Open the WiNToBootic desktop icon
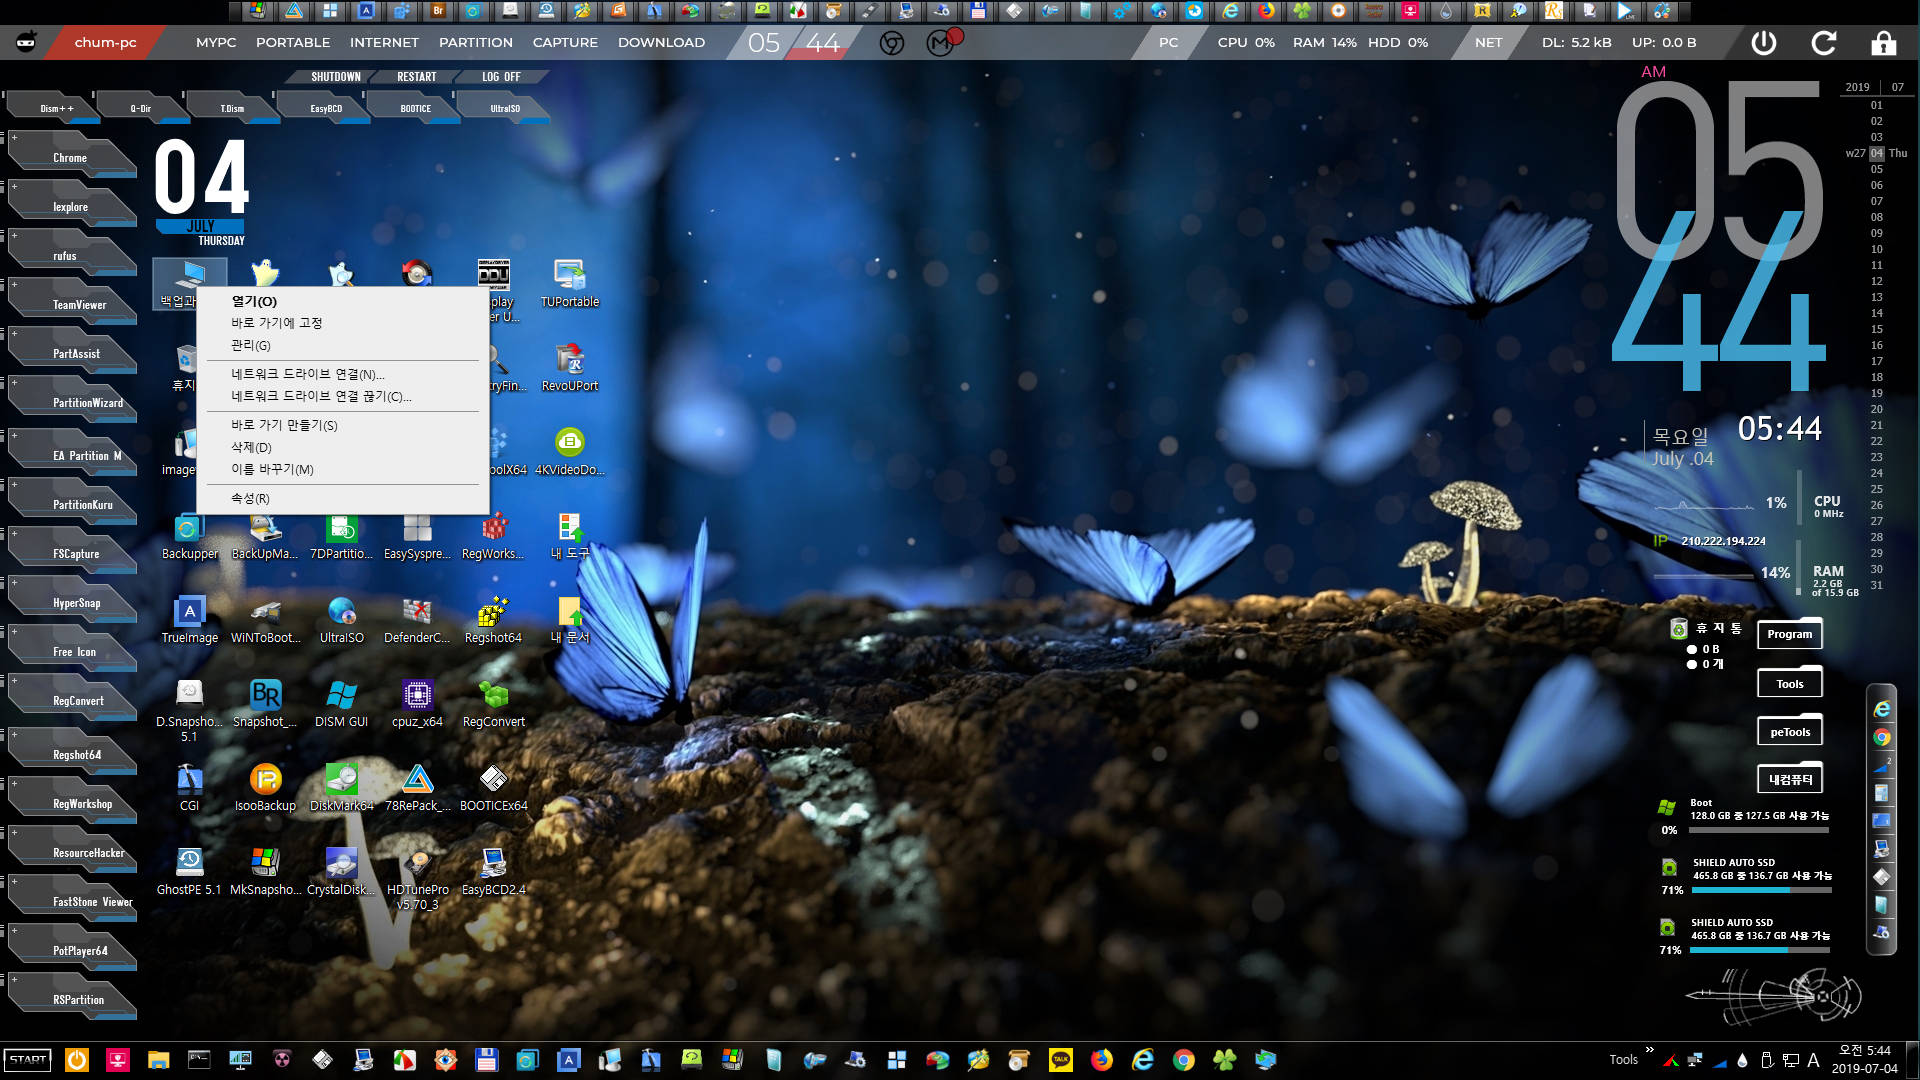Image resolution: width=1920 pixels, height=1080 pixels. coord(265,619)
